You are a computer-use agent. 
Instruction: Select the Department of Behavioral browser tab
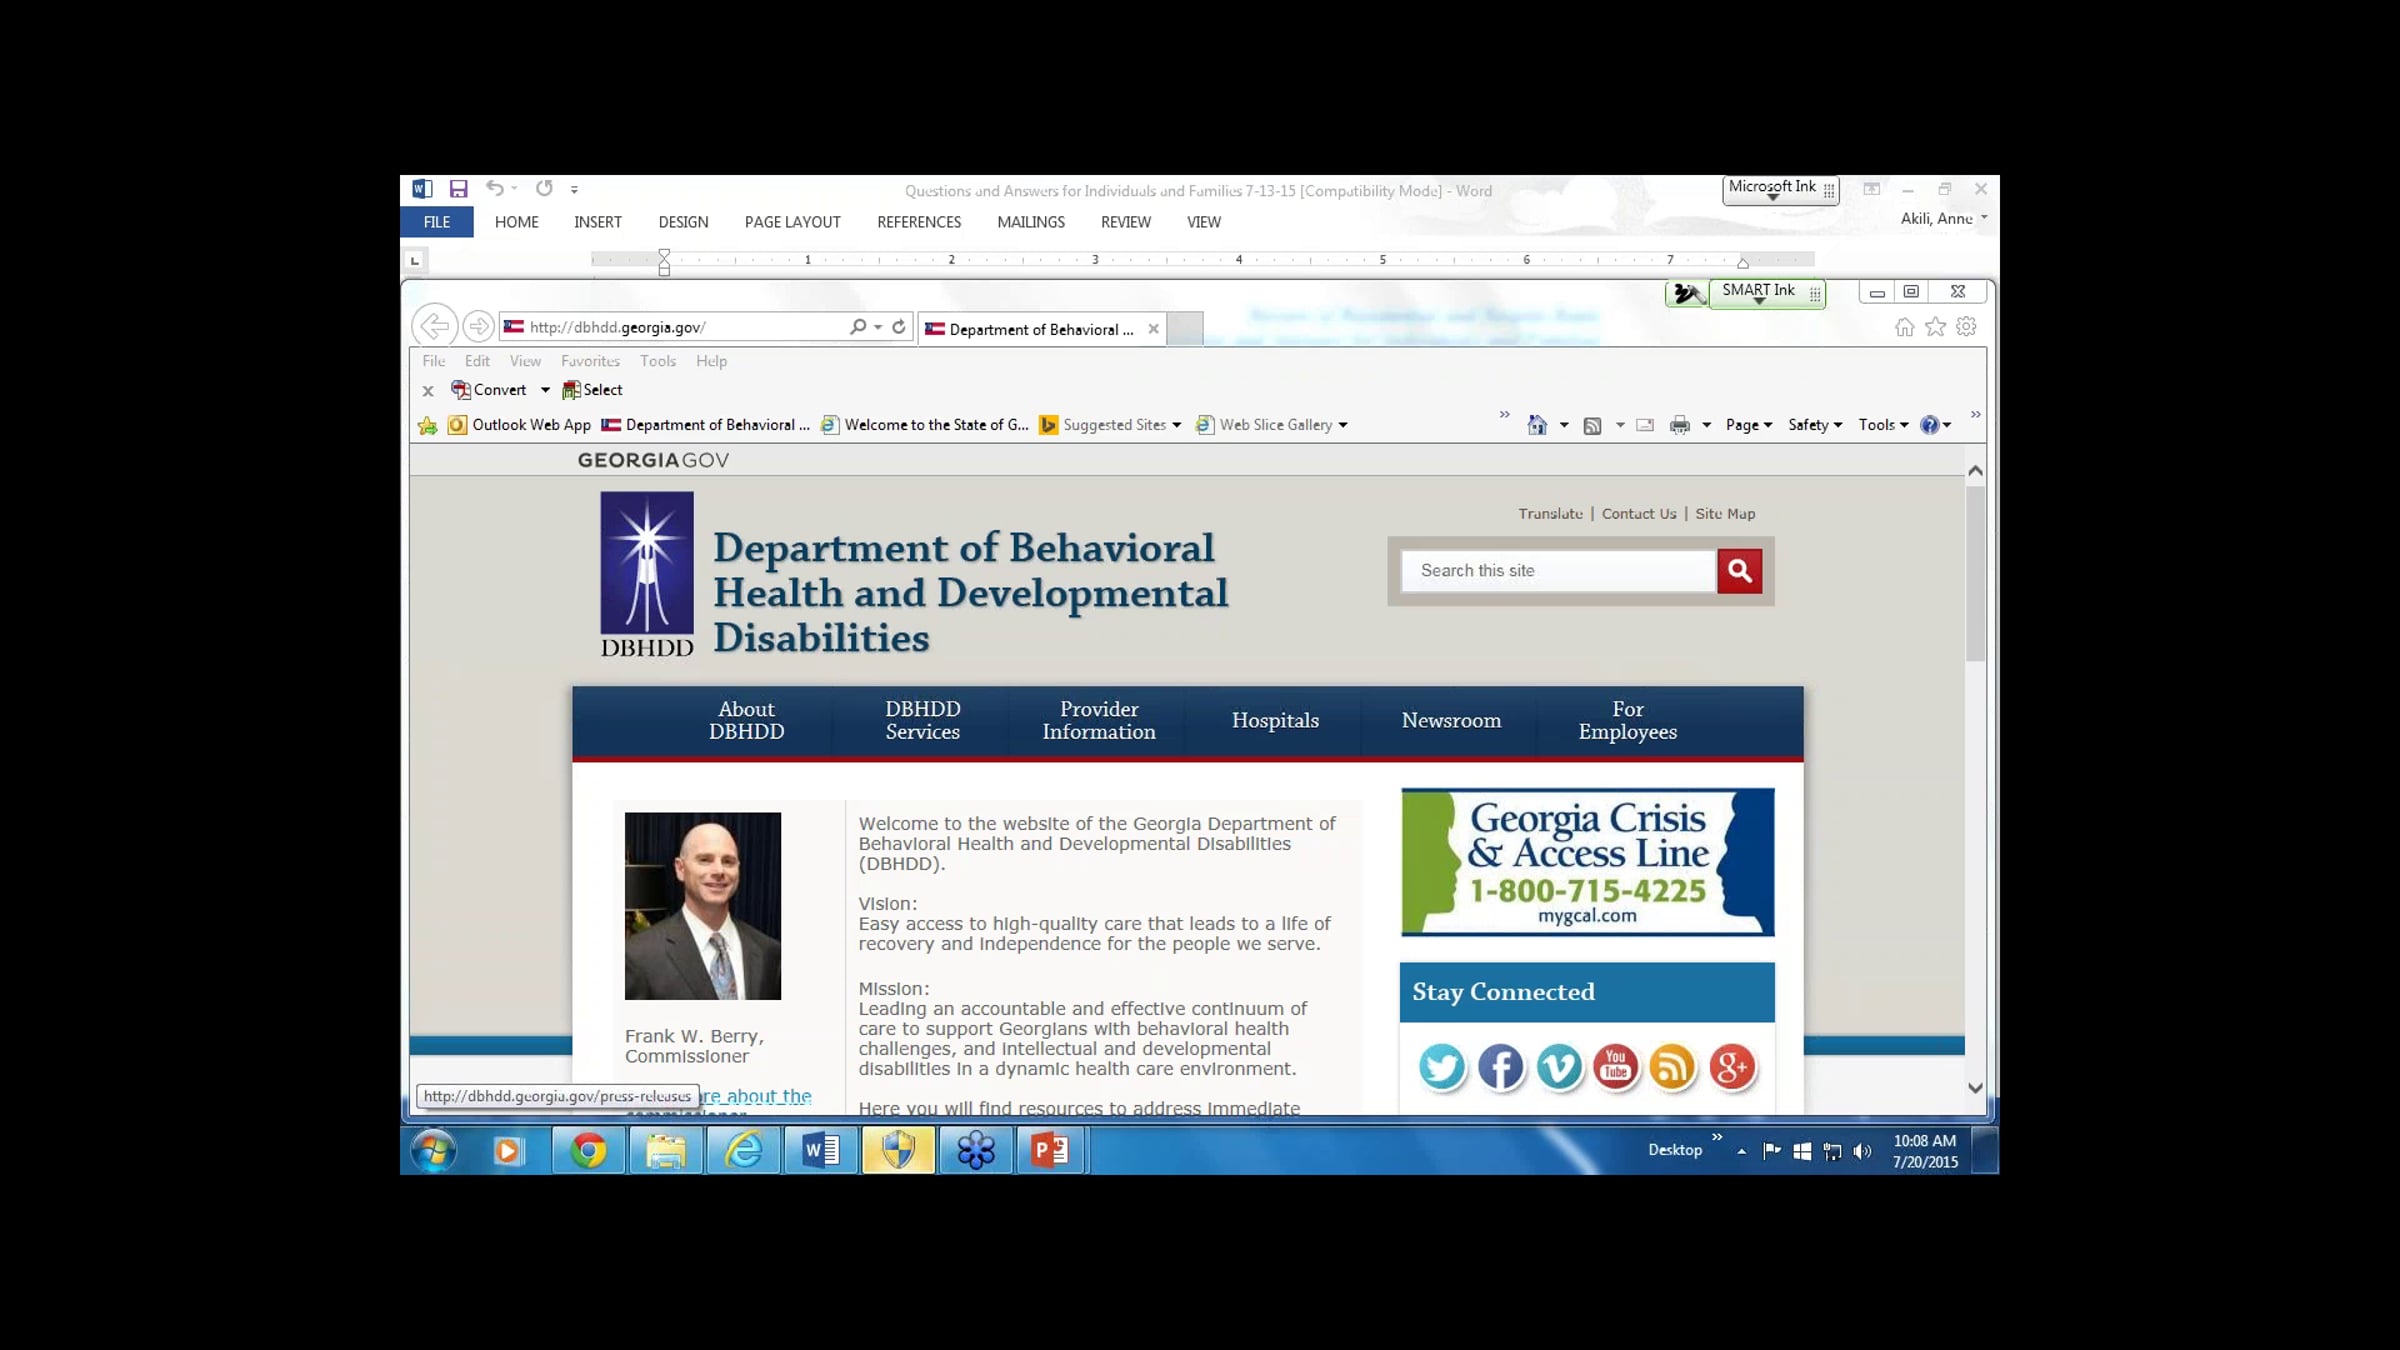(1041, 329)
